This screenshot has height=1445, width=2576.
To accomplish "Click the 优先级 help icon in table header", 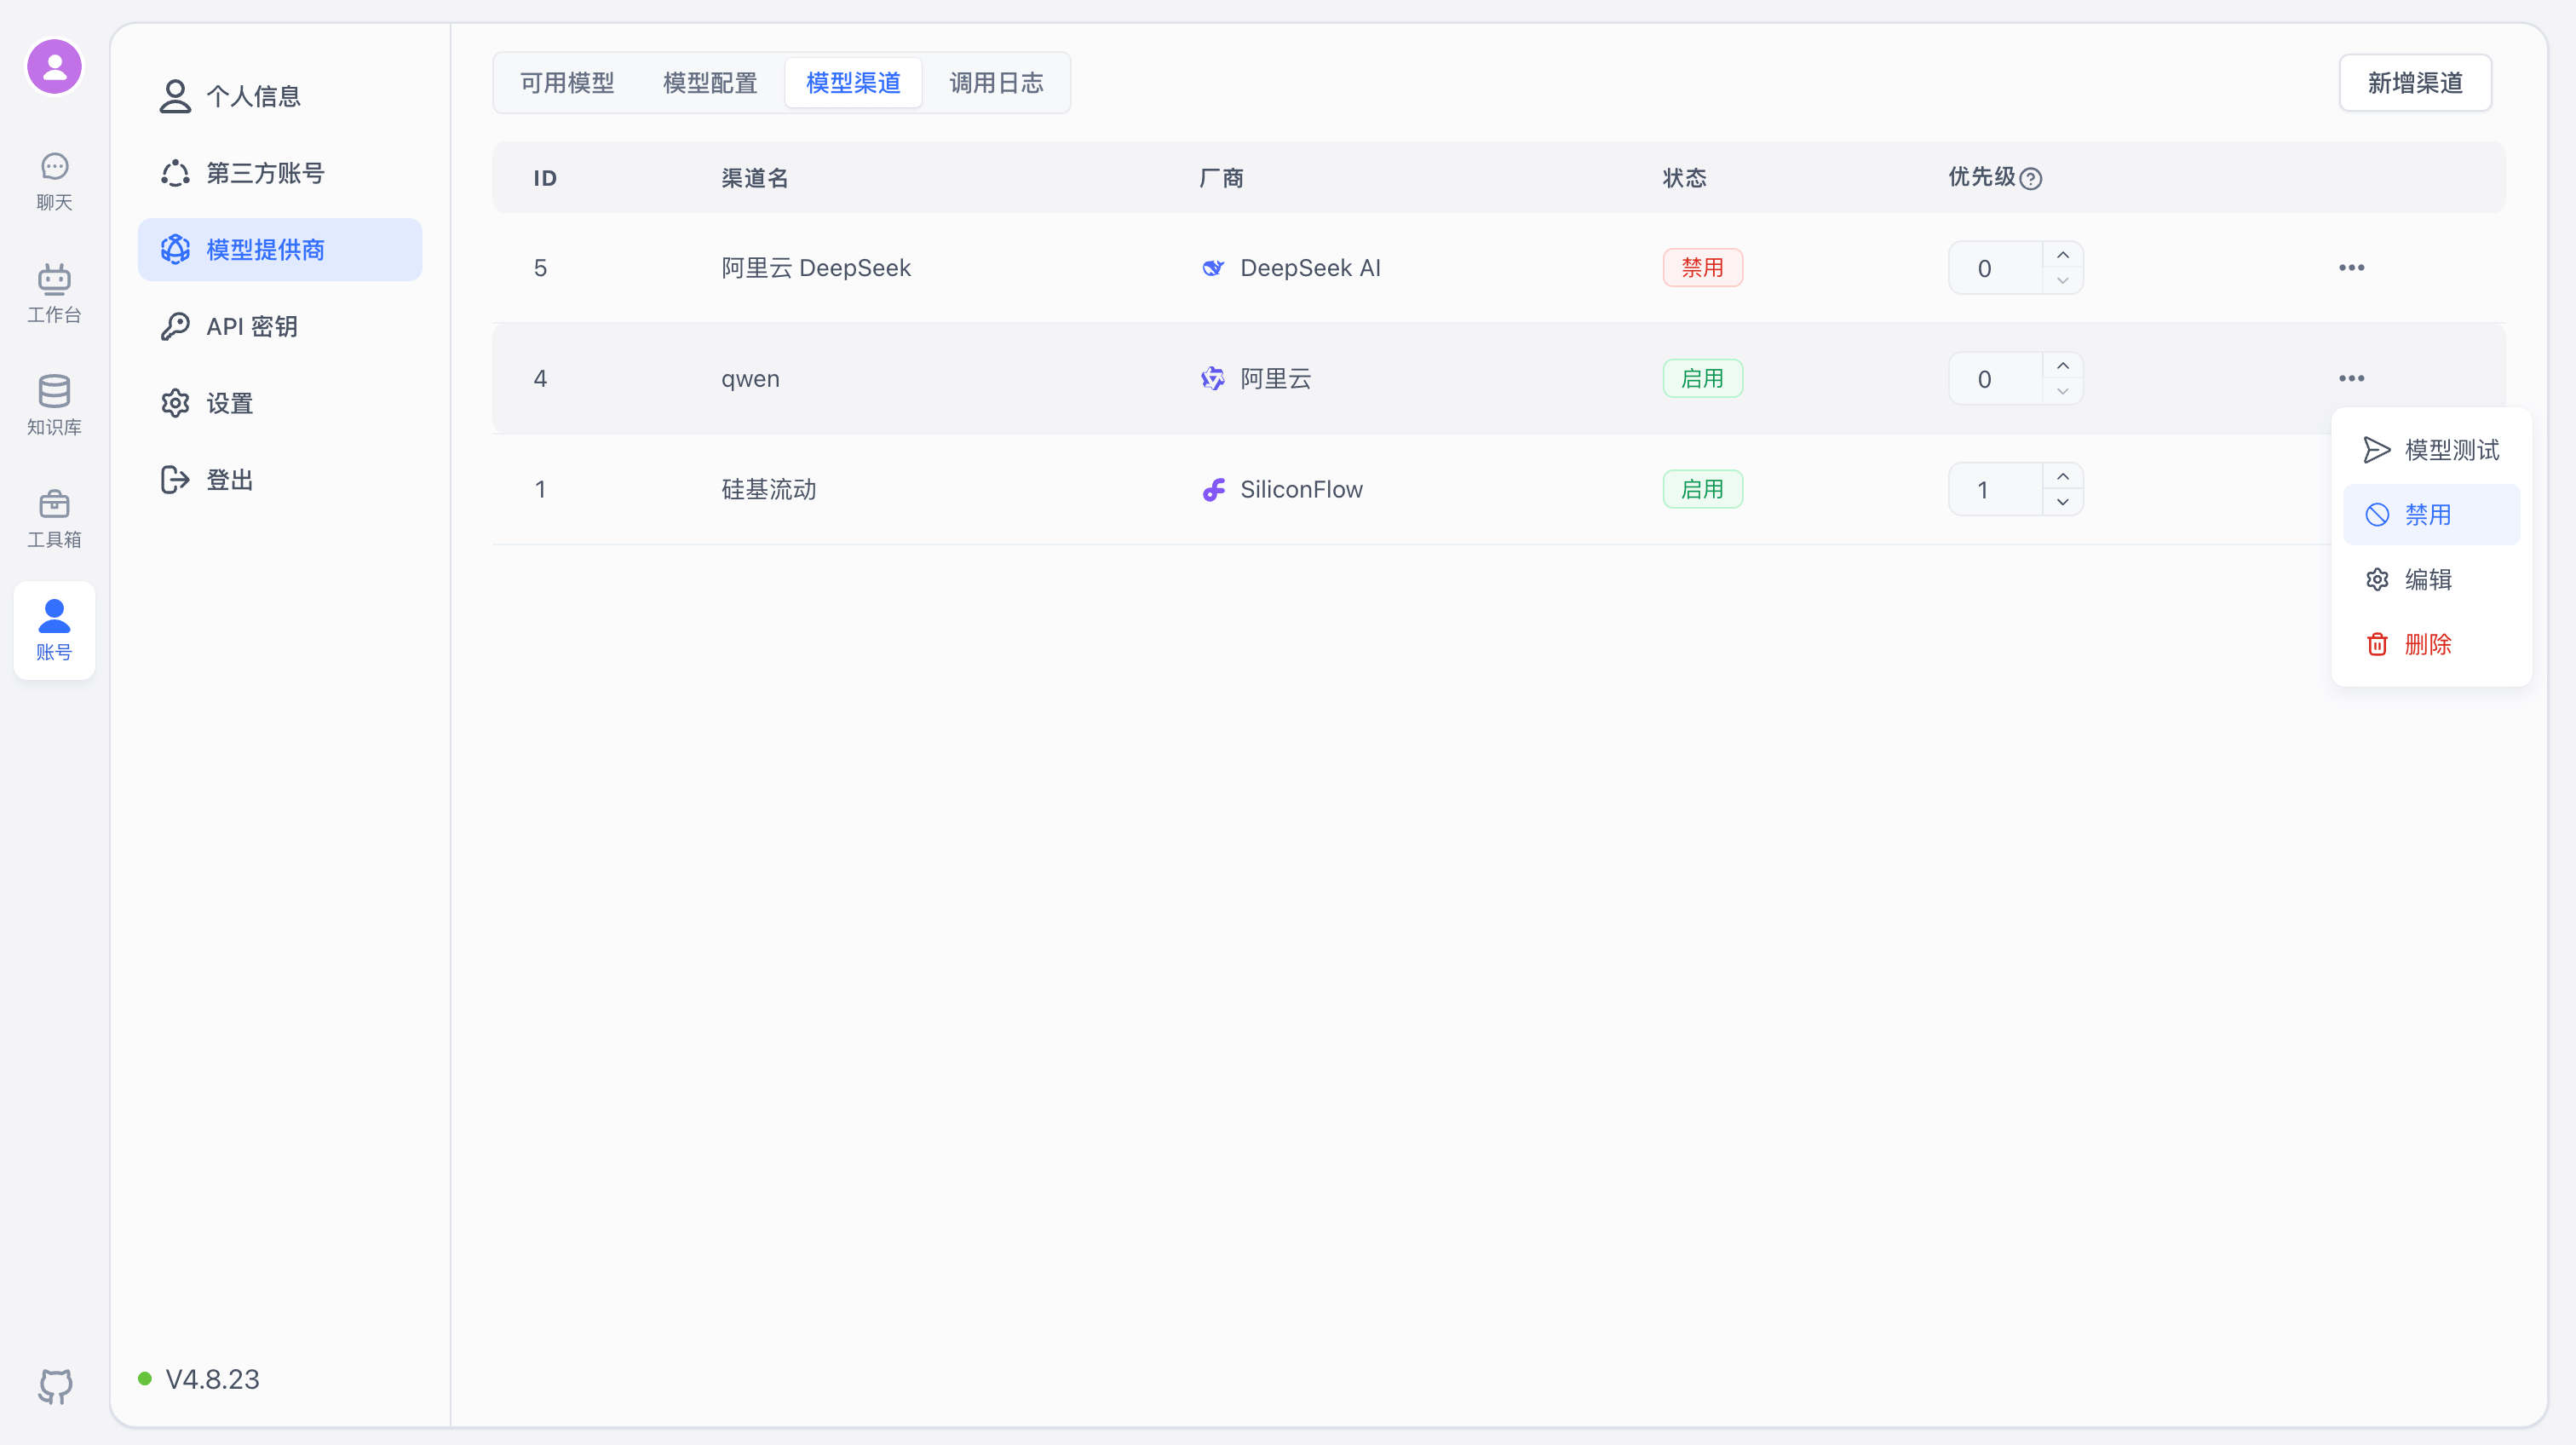I will pyautogui.click(x=2032, y=178).
